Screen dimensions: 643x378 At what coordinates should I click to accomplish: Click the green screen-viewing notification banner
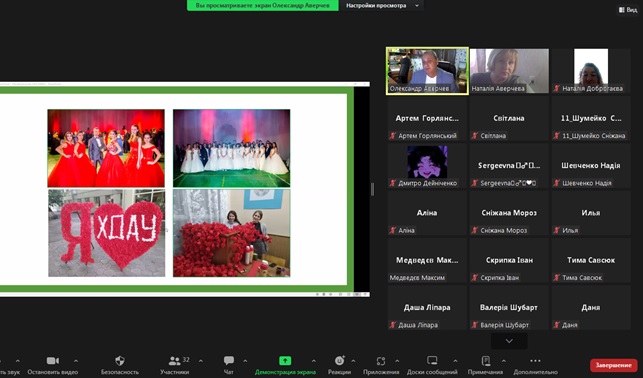click(263, 5)
